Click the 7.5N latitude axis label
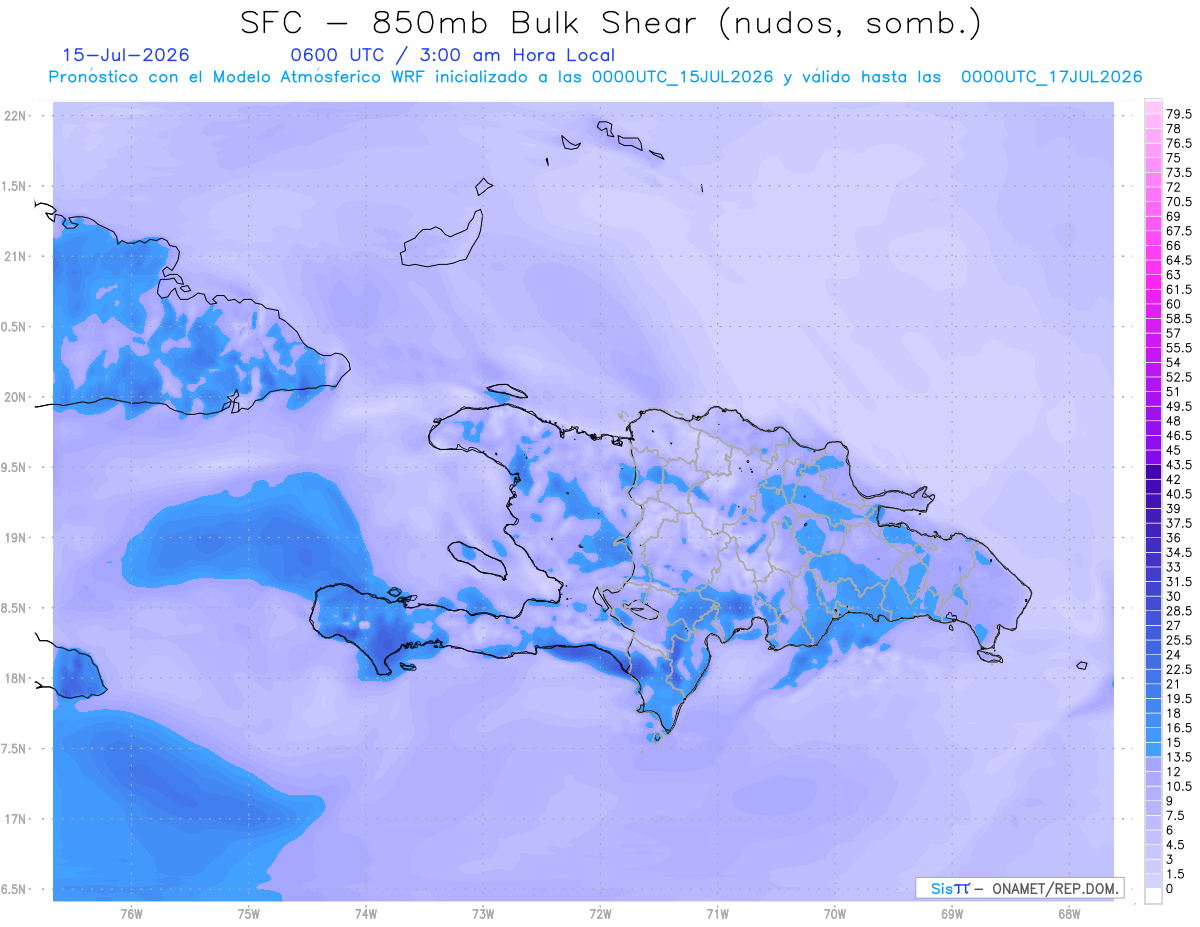Viewport: 1200px width, 927px height. coord(15,749)
